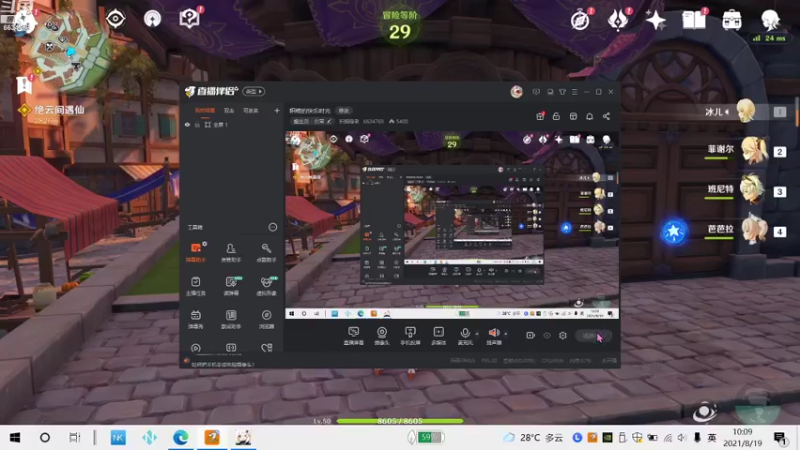Click the quest tracker 绝云间遇仙
The width and height of the screenshot is (800, 450).
(x=57, y=110)
